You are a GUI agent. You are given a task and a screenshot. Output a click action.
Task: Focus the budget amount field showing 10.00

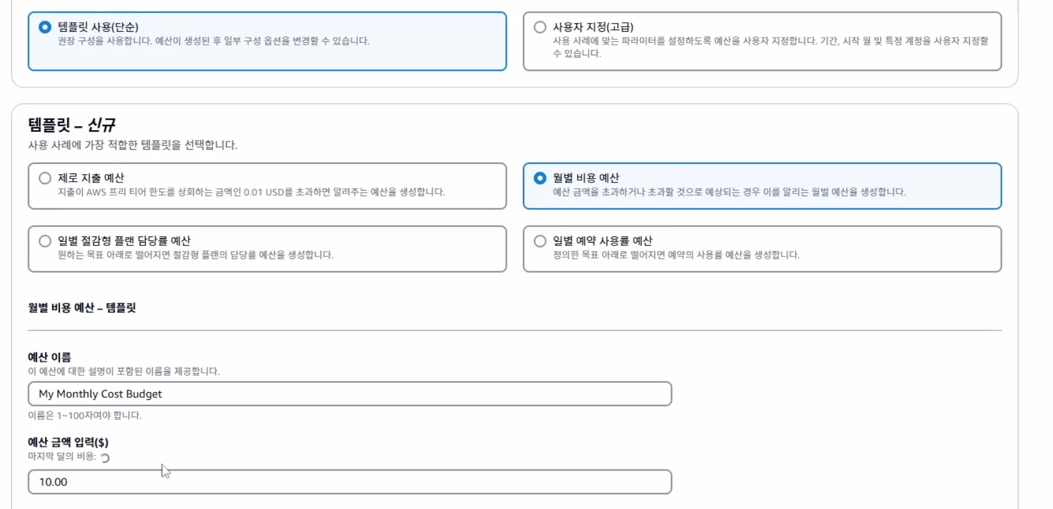350,482
